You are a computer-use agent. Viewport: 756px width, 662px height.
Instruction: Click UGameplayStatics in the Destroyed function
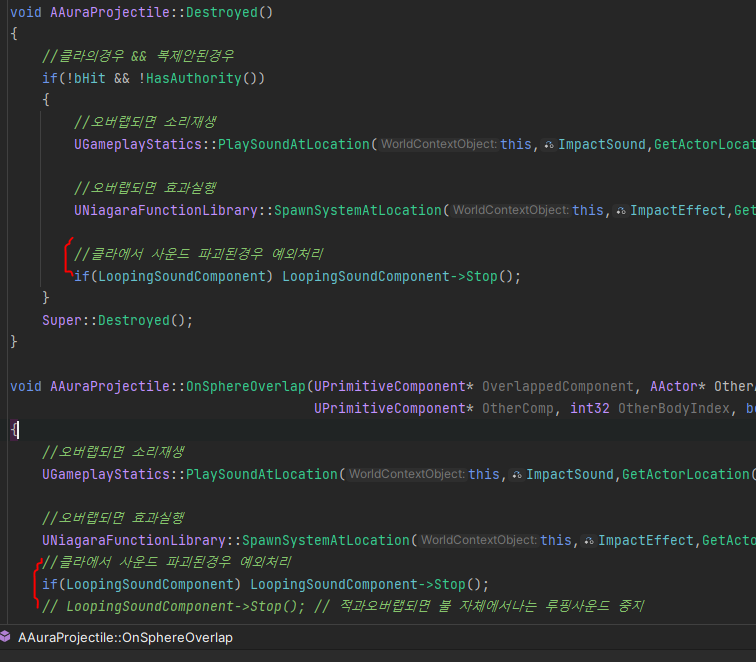[138, 144]
